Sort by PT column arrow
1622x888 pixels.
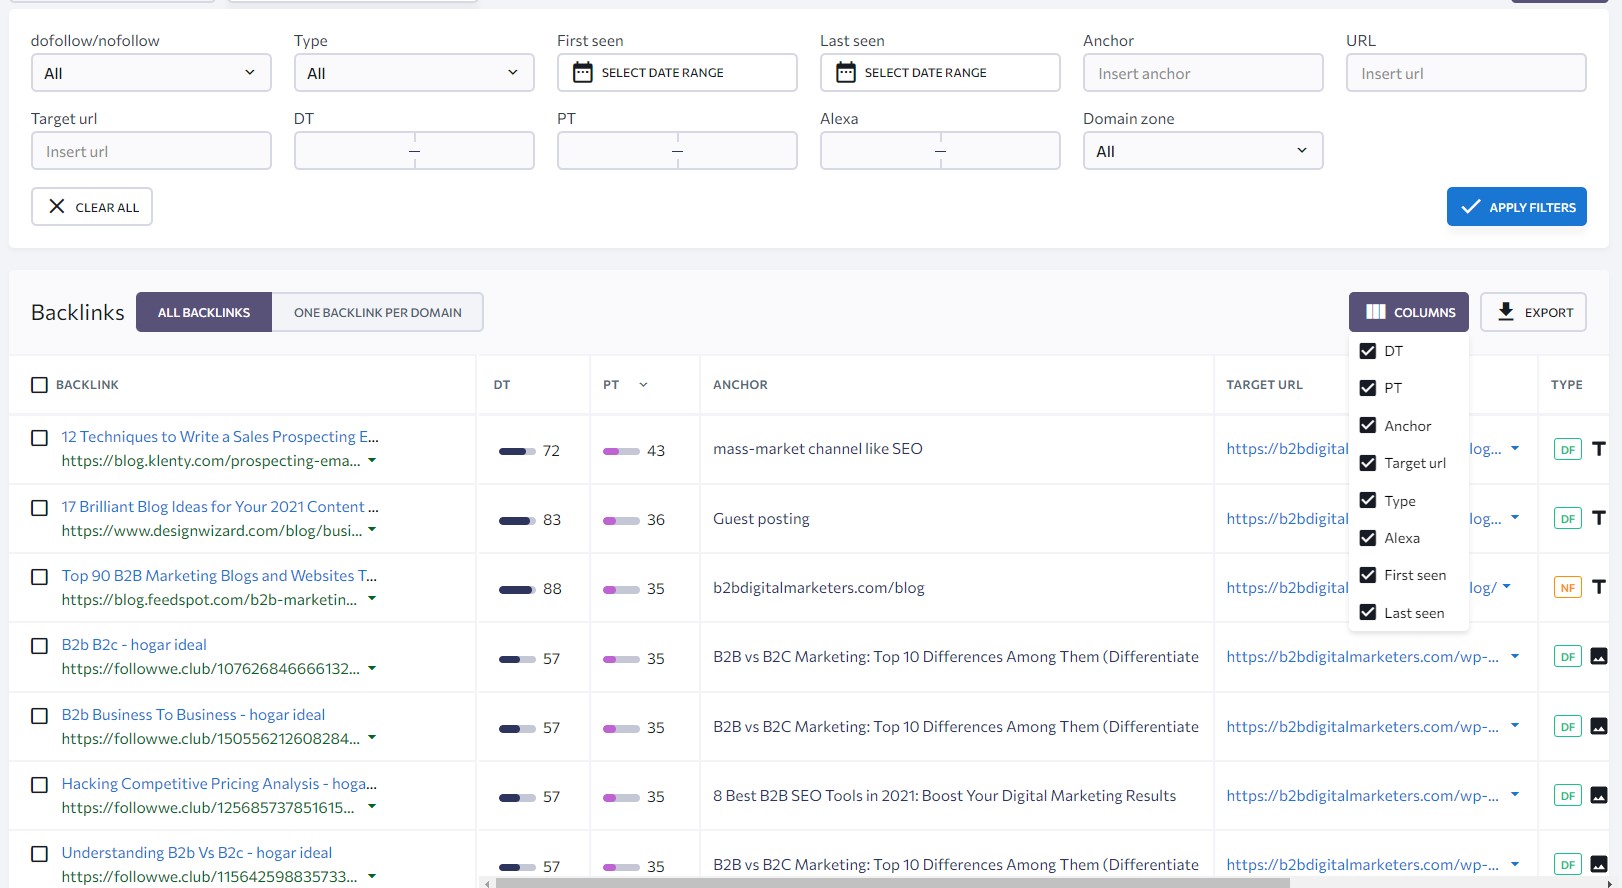coord(643,385)
